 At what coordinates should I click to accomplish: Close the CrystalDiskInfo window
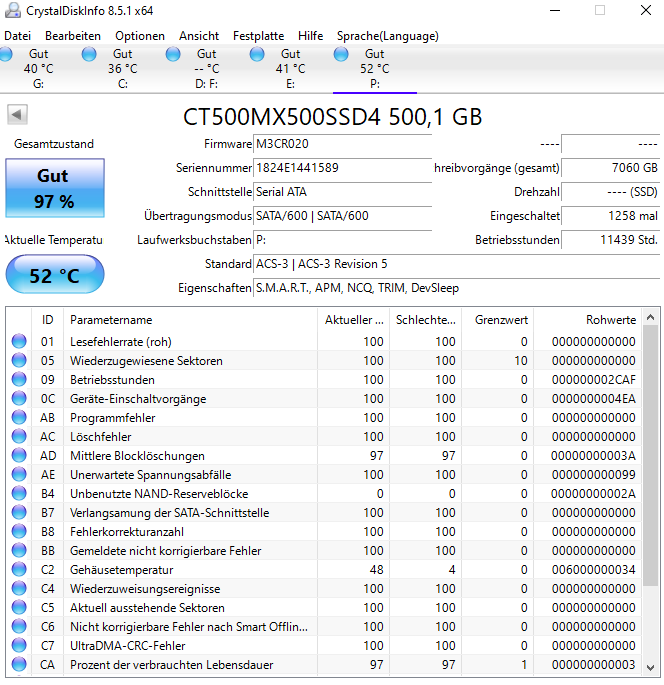point(646,10)
